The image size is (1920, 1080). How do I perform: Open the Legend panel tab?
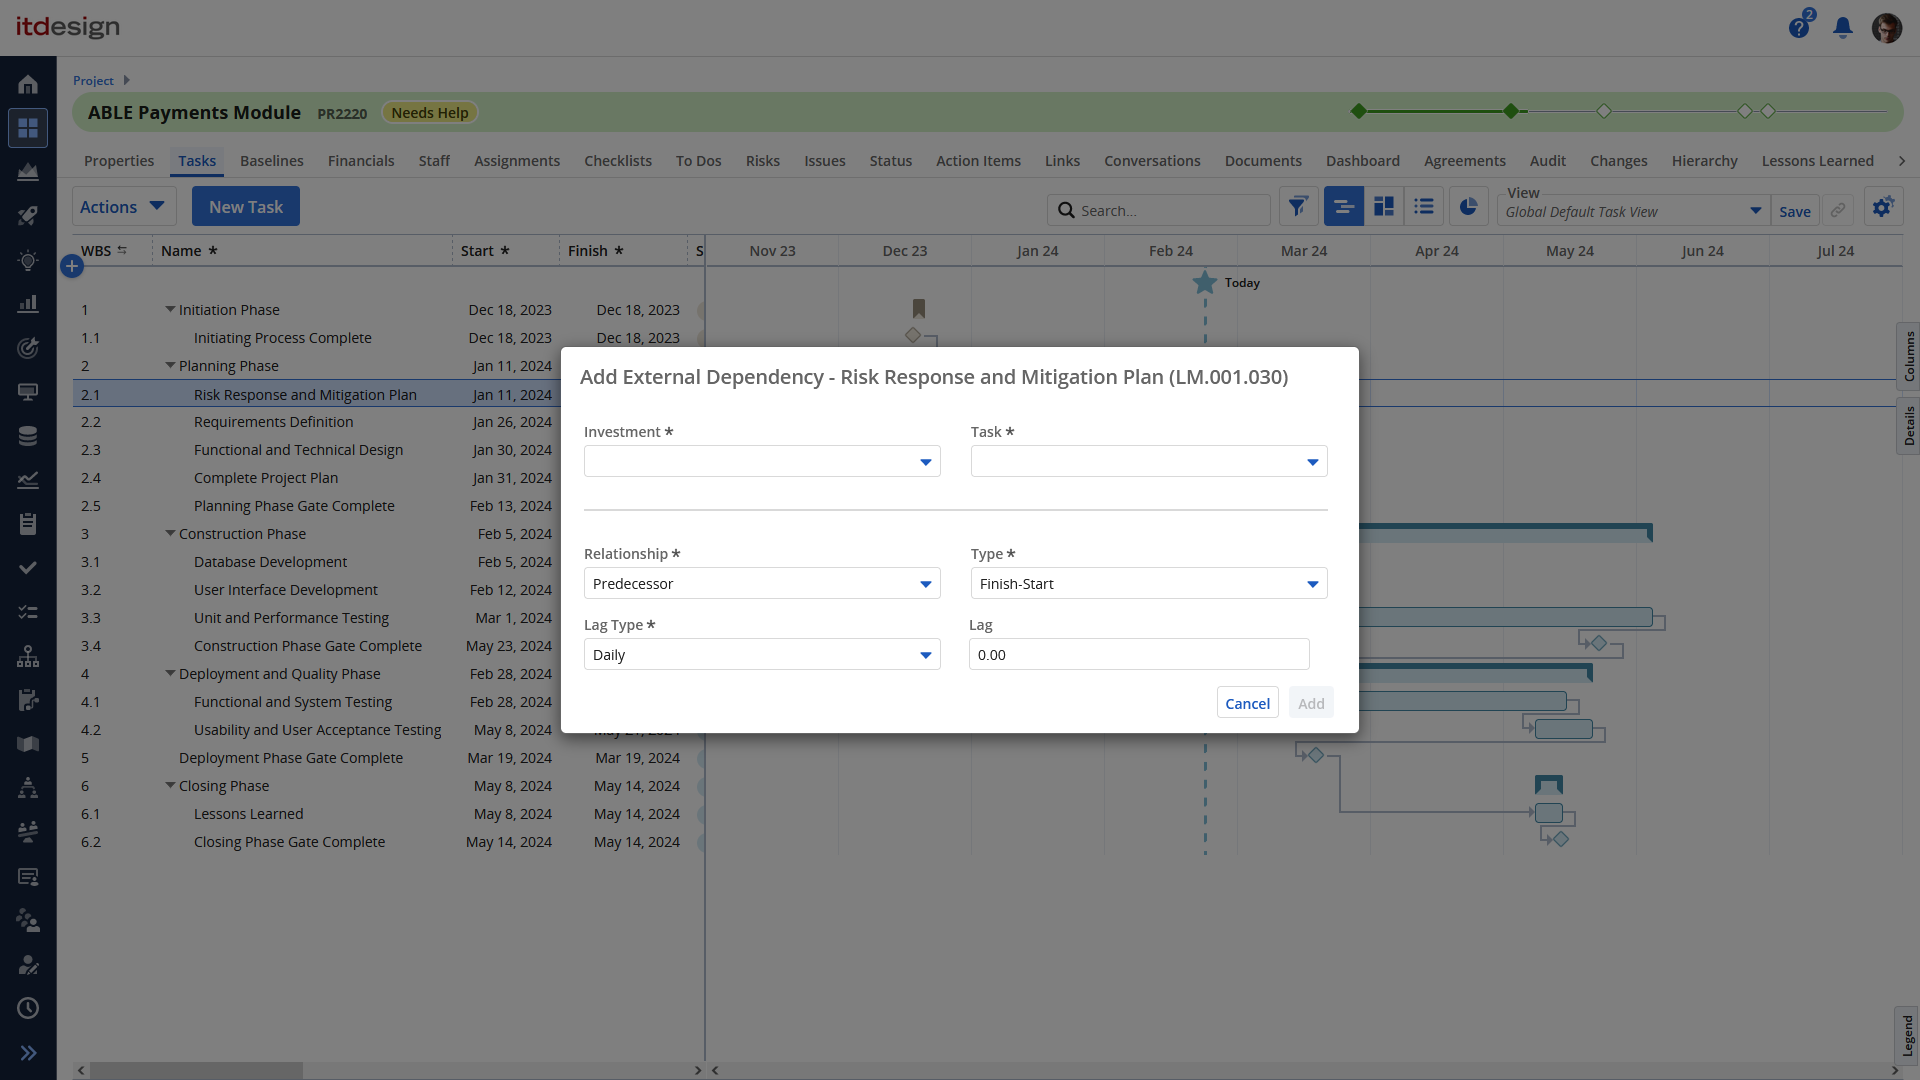[1908, 1036]
